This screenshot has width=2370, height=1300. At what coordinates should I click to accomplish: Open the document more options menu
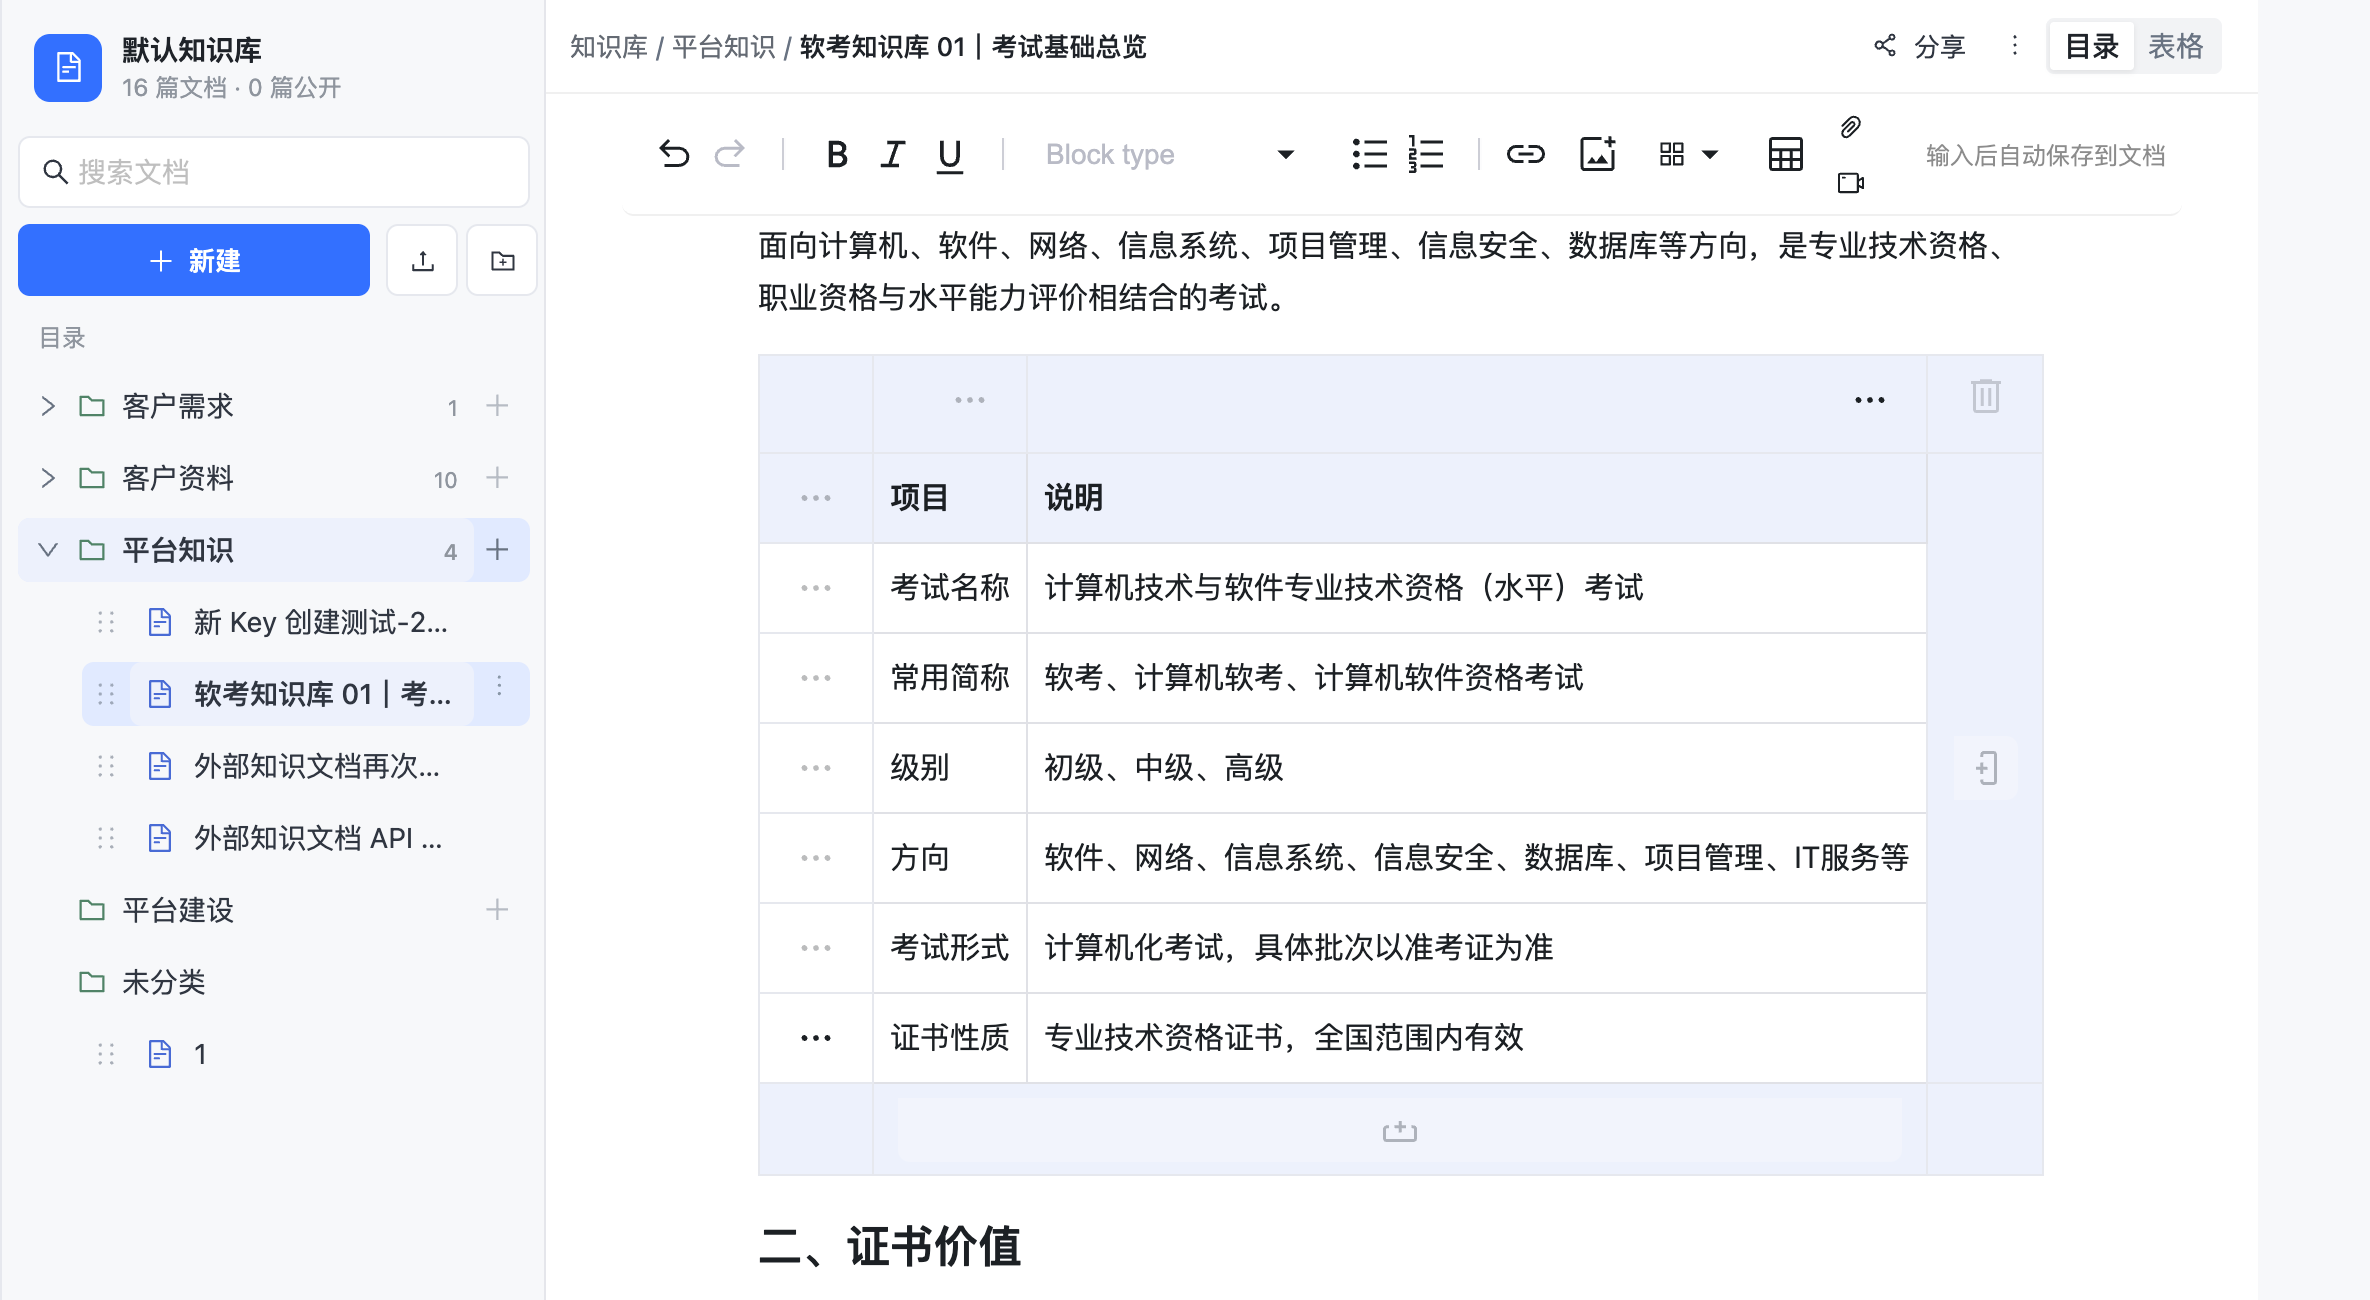point(2015,46)
